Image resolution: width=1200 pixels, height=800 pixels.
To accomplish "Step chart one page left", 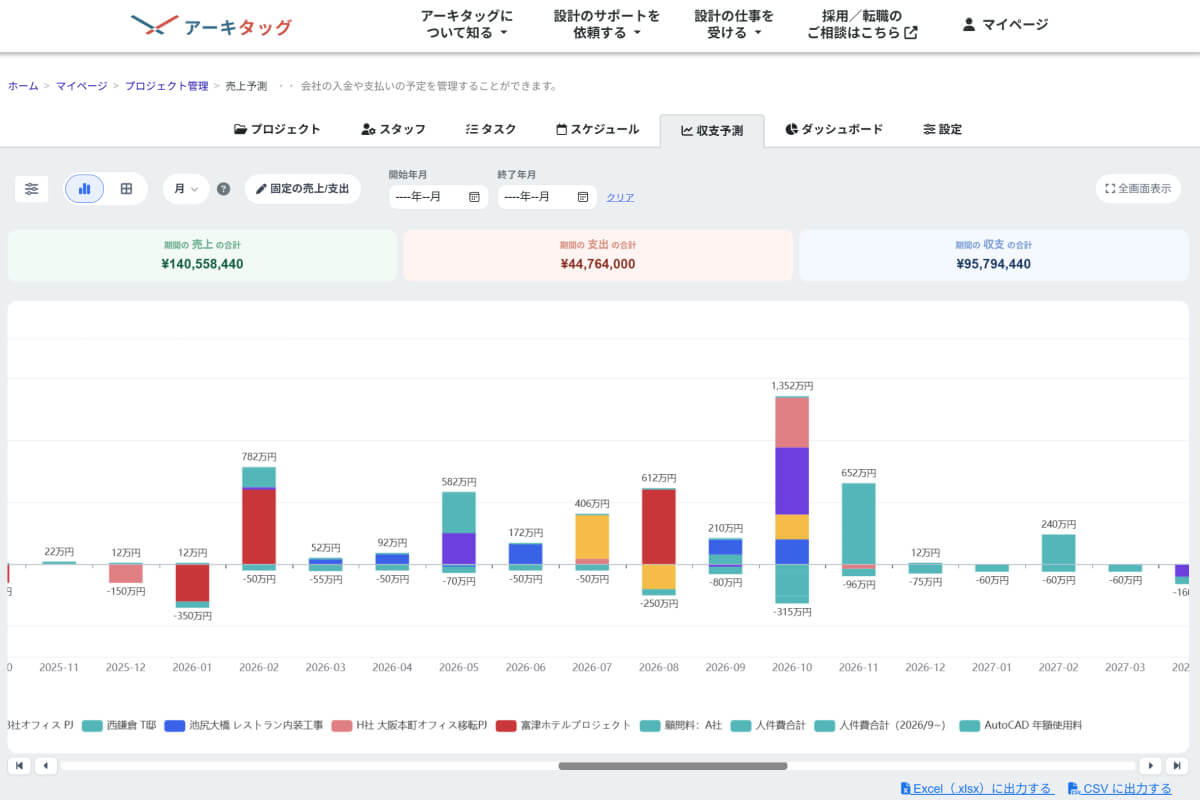I will (46, 766).
